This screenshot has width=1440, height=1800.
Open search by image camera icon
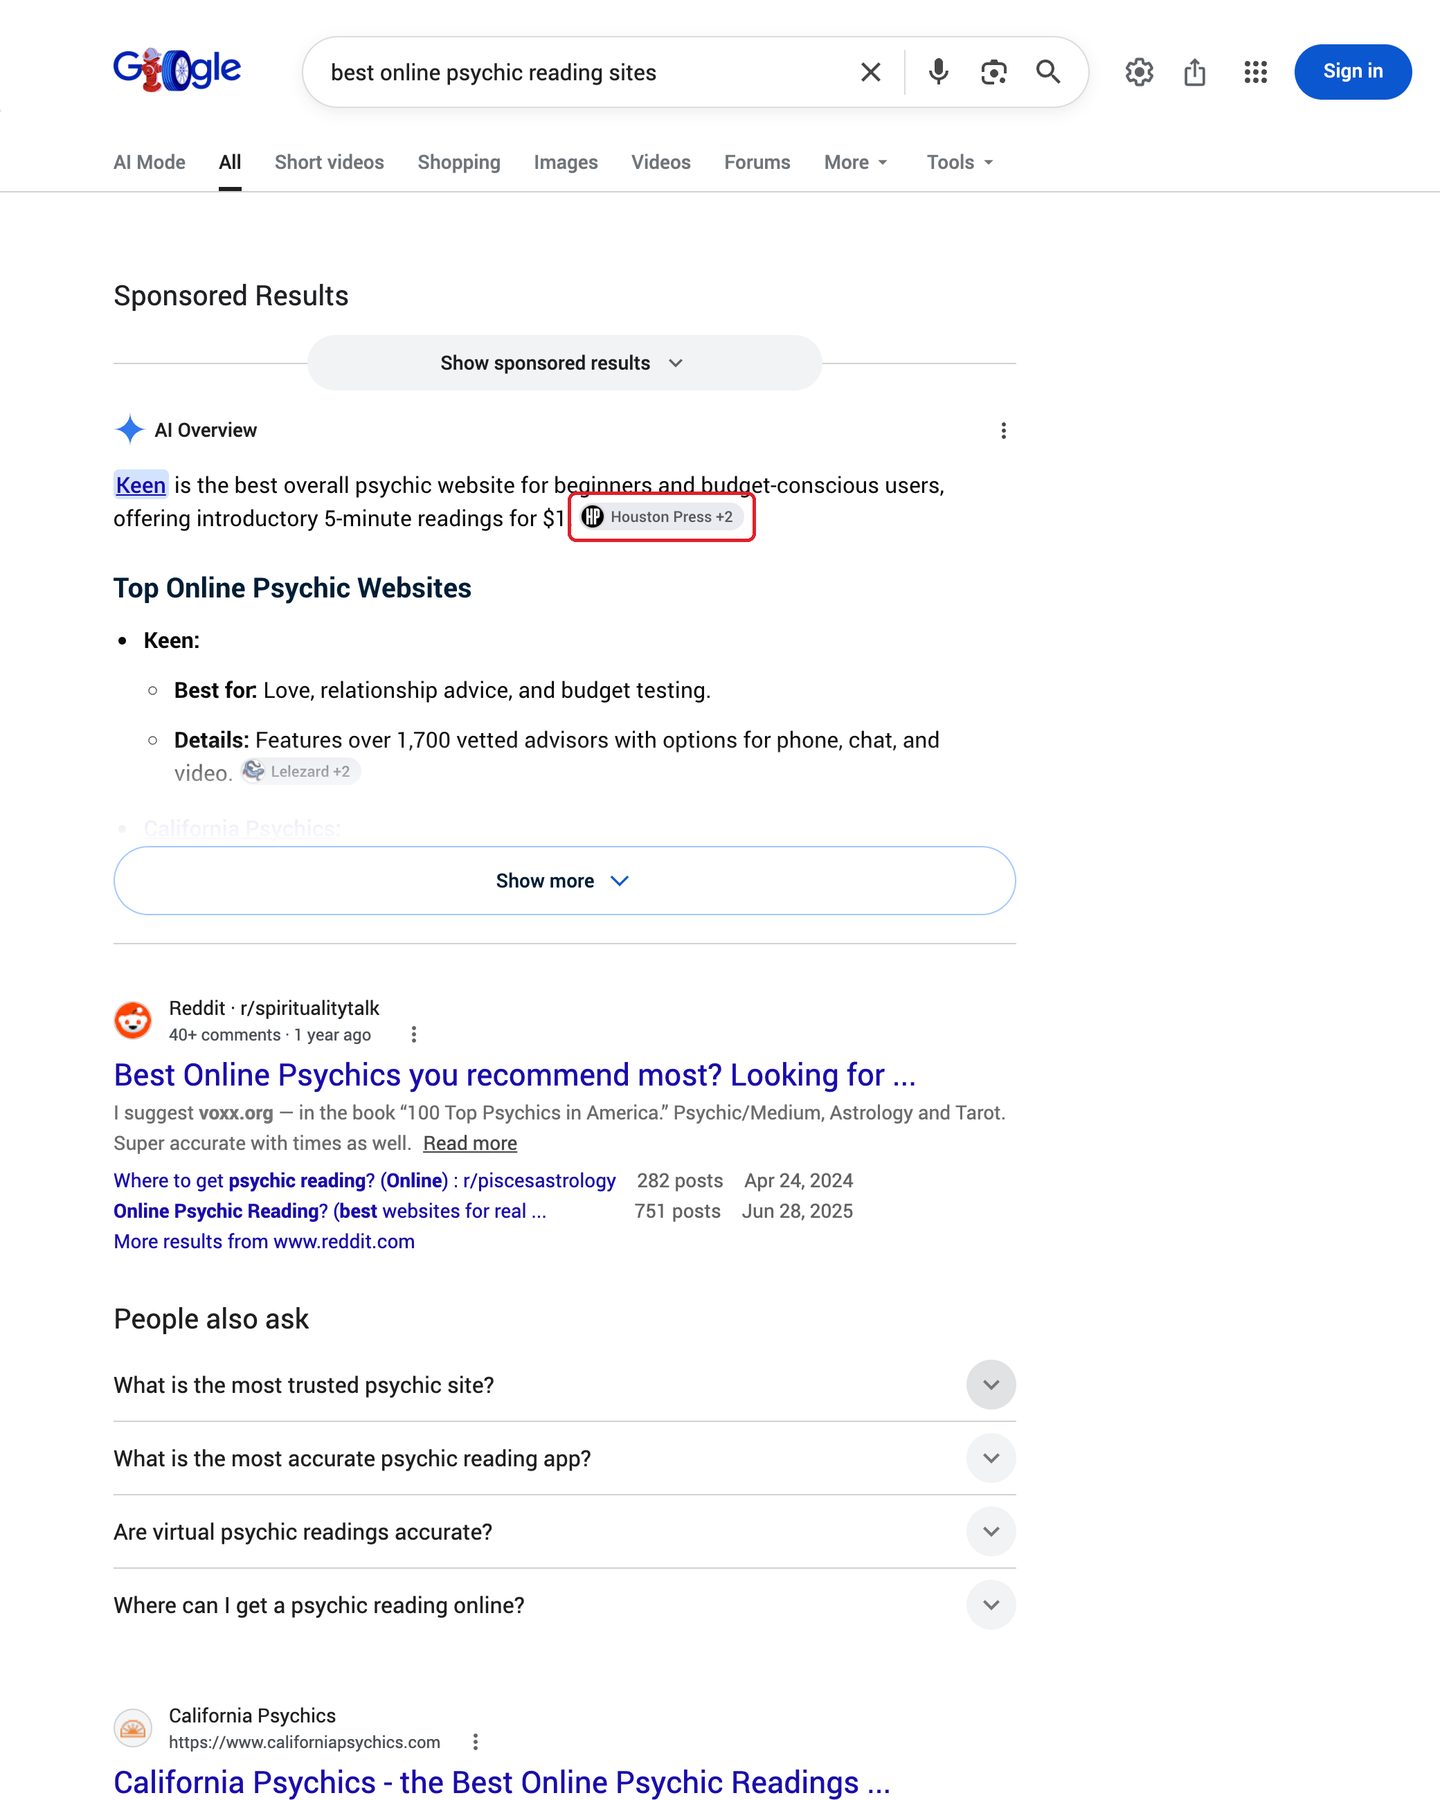(993, 72)
